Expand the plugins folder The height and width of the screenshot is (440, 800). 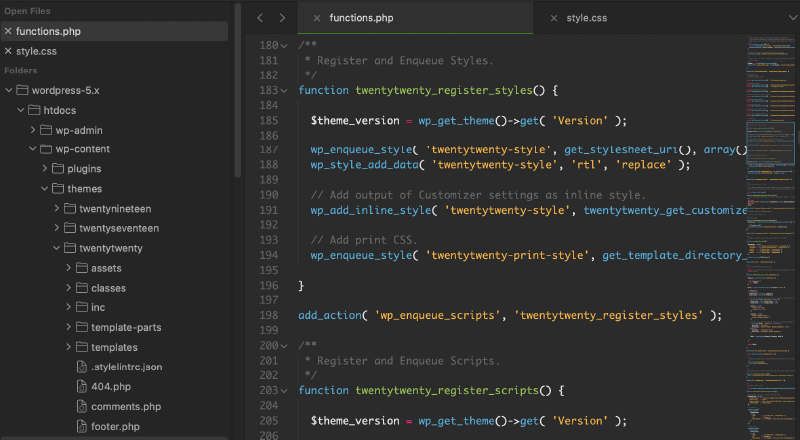pyautogui.click(x=45, y=168)
